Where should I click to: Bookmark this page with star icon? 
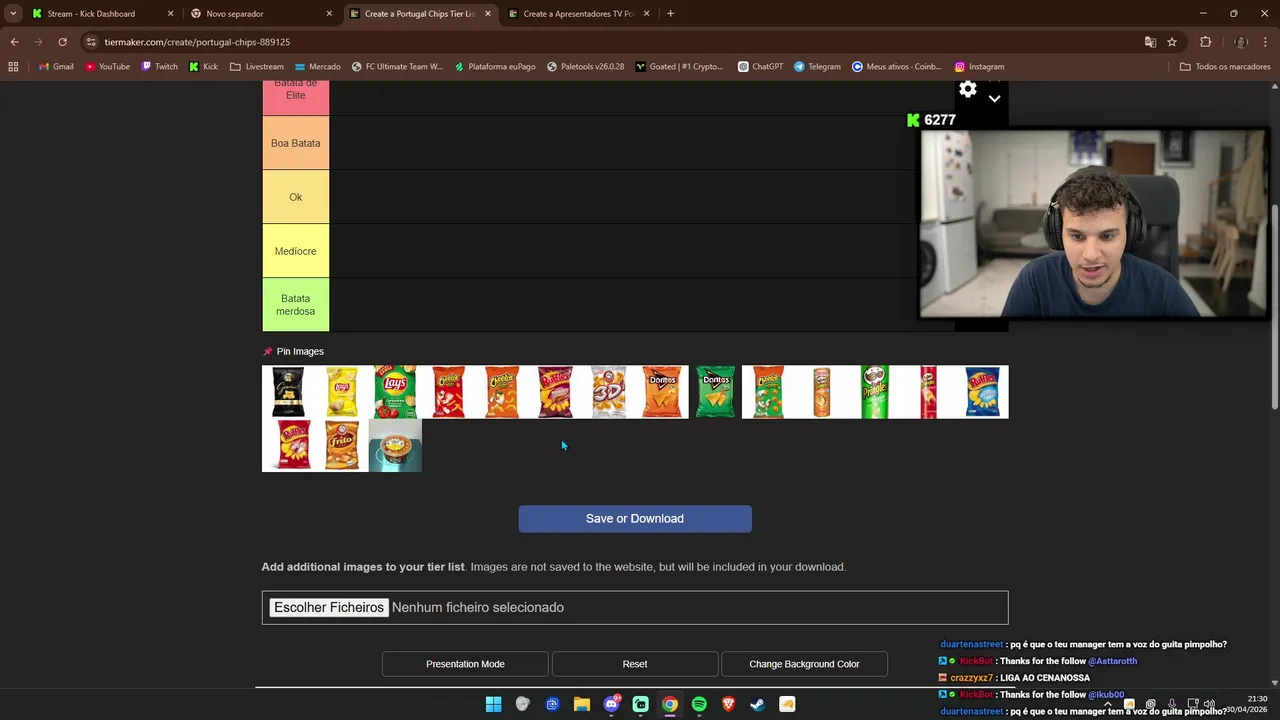click(1172, 42)
